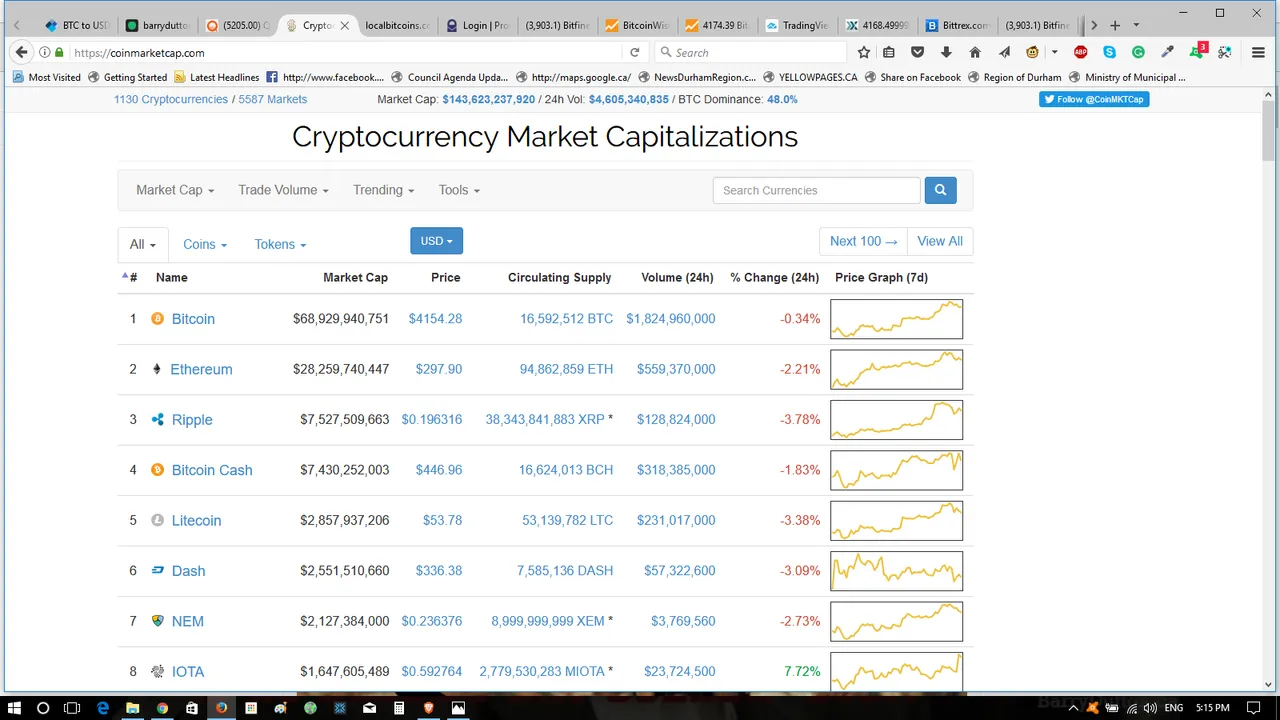Change currency with the USD dropdown
Image resolution: width=1280 pixels, height=720 pixels.
[x=436, y=241]
